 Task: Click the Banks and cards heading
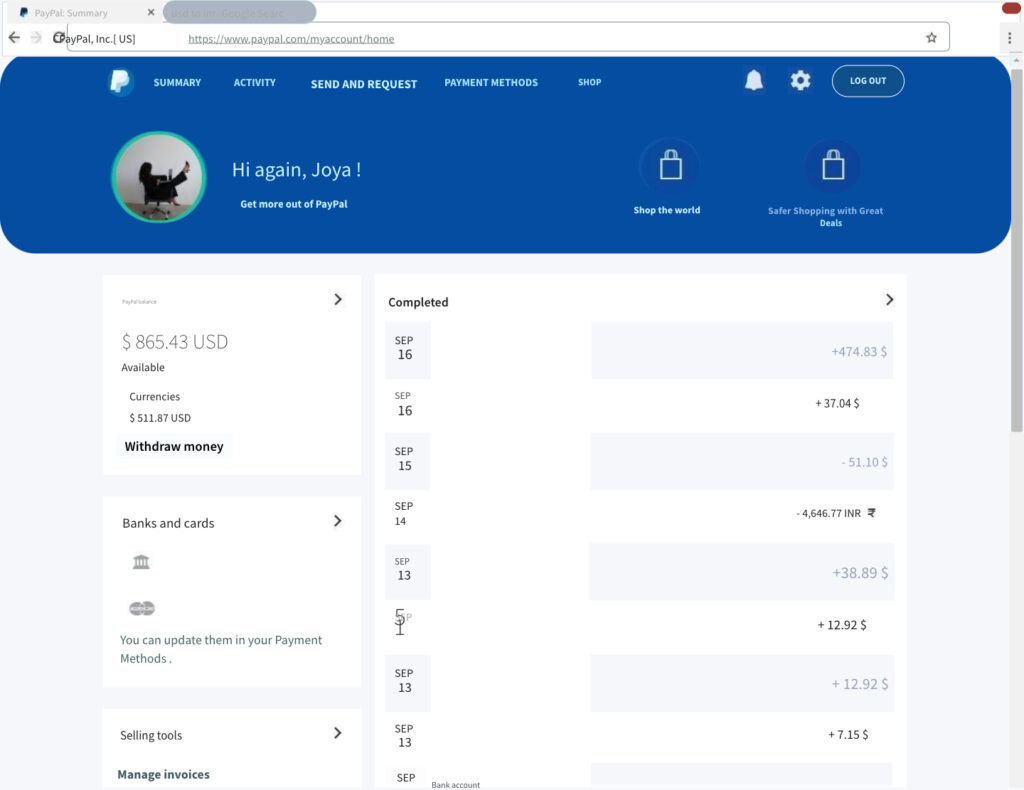click(x=168, y=523)
